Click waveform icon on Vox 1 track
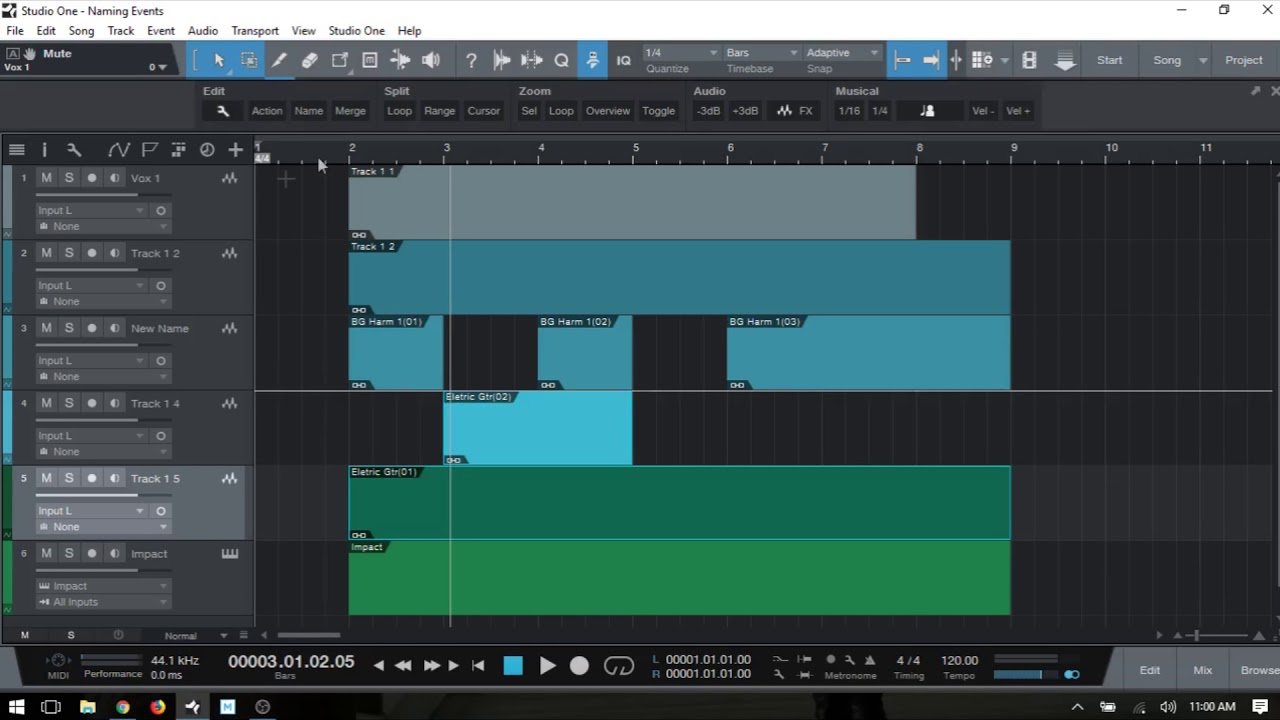 point(230,178)
